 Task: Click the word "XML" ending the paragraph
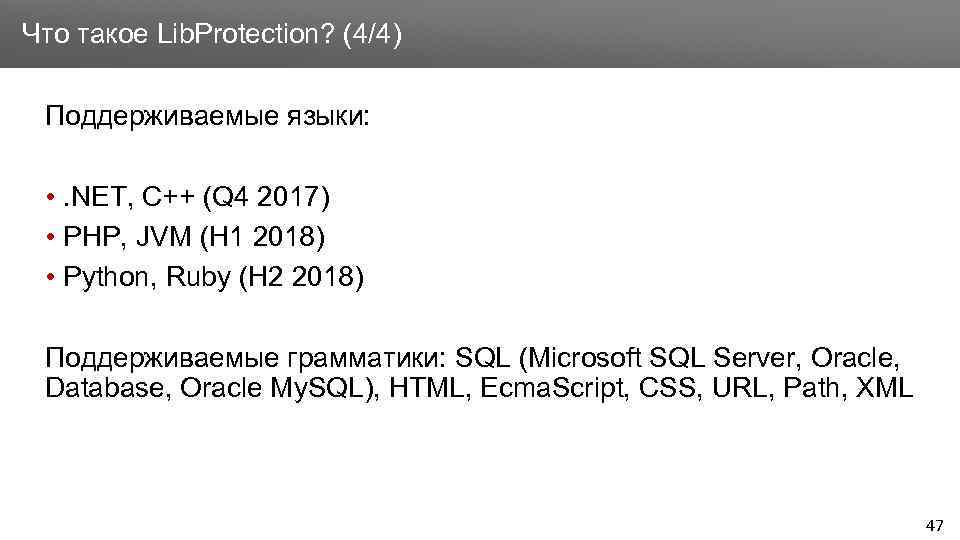[x=885, y=388]
